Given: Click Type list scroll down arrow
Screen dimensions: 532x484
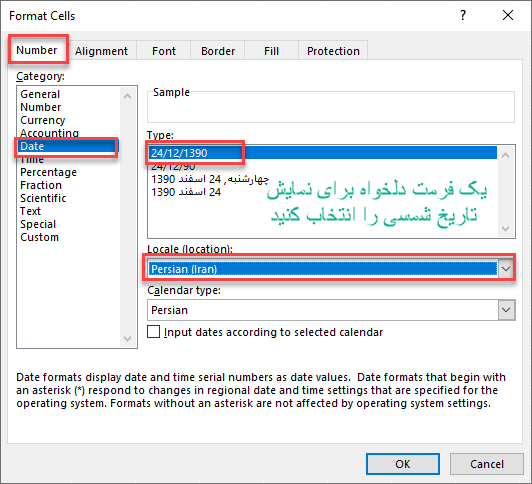Looking at the screenshot, I should click(x=505, y=229).
